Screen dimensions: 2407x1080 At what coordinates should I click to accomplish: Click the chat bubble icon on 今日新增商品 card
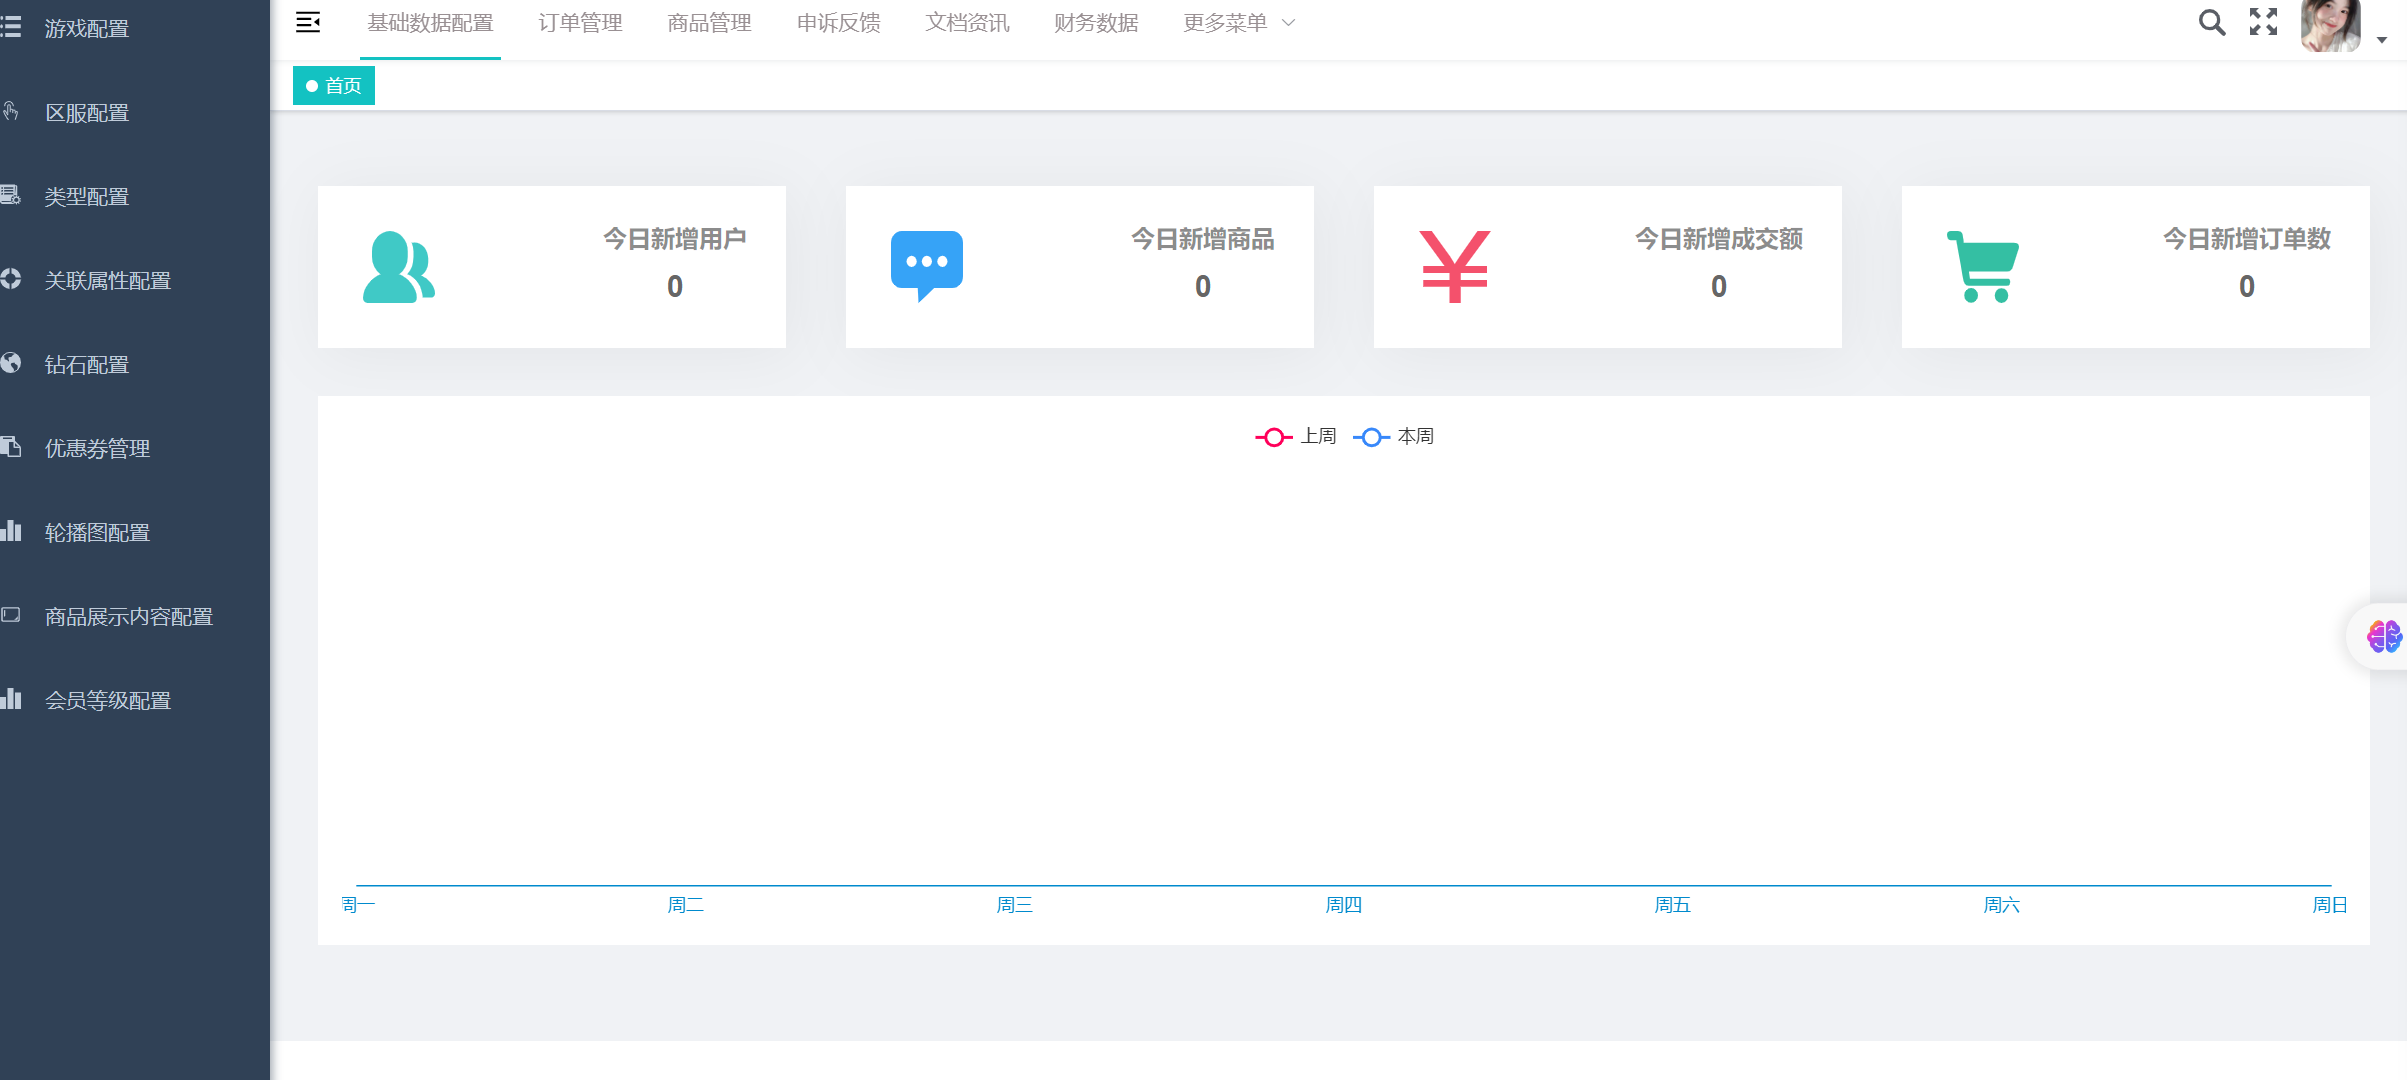click(927, 266)
